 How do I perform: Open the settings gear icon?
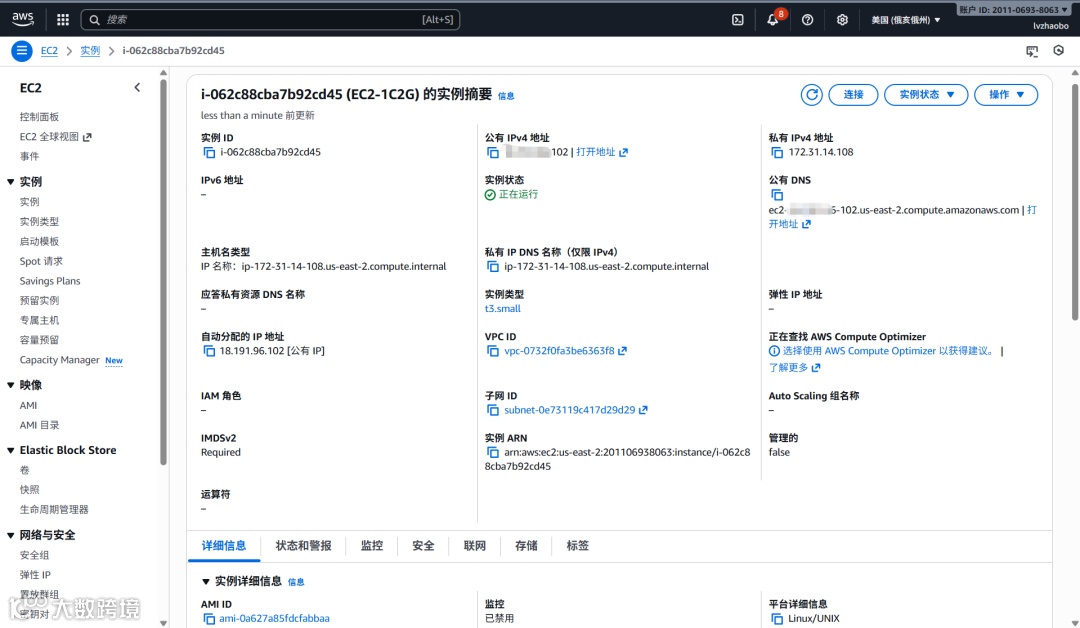pyautogui.click(x=842, y=20)
